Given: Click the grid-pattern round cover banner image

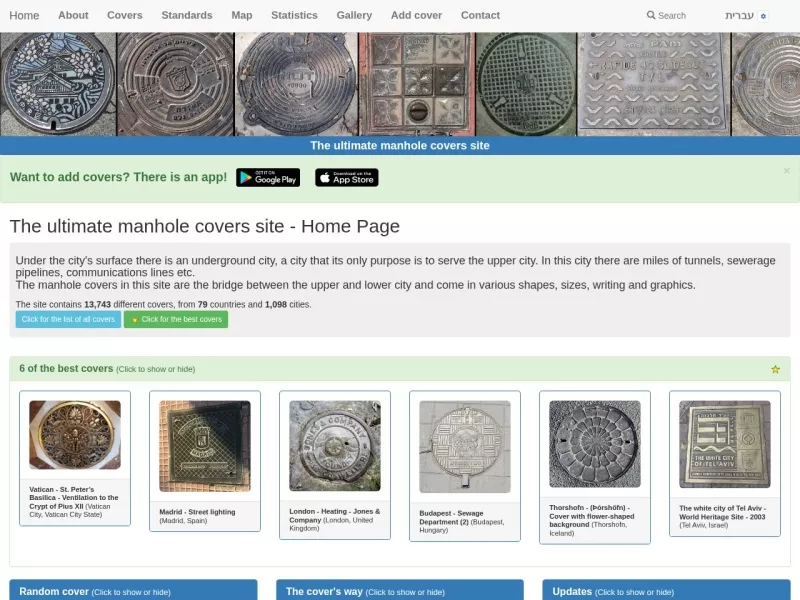Looking at the screenshot, I should (526, 84).
